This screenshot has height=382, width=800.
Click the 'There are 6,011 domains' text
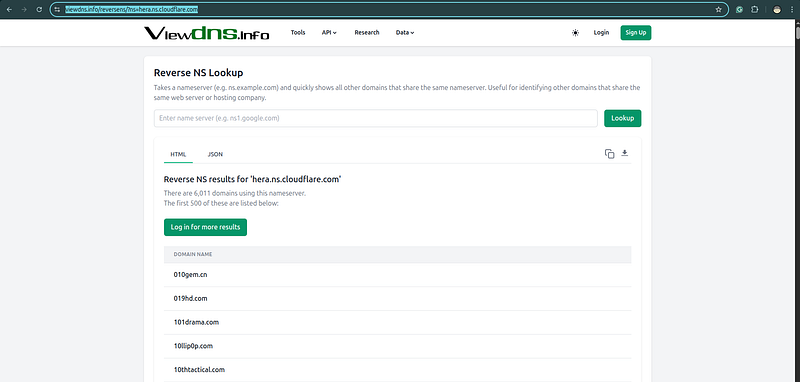pyautogui.click(x=235, y=194)
